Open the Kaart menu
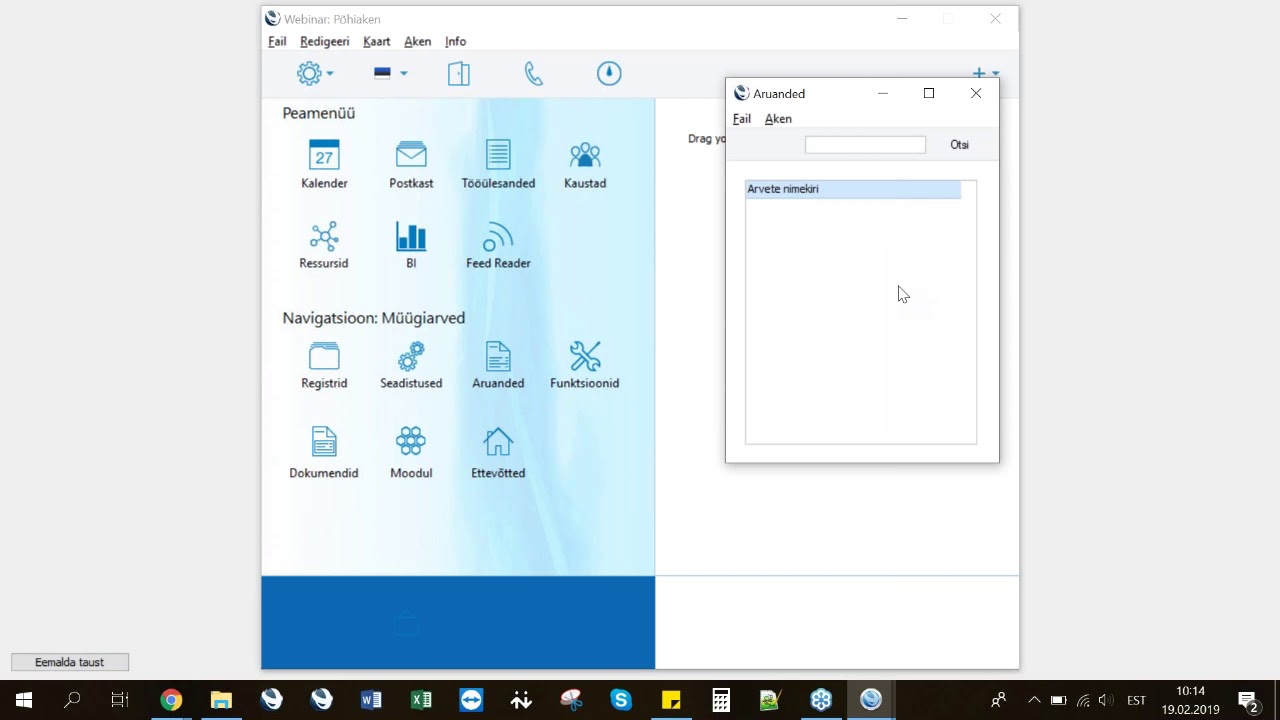This screenshot has height=720, width=1280. [x=377, y=41]
